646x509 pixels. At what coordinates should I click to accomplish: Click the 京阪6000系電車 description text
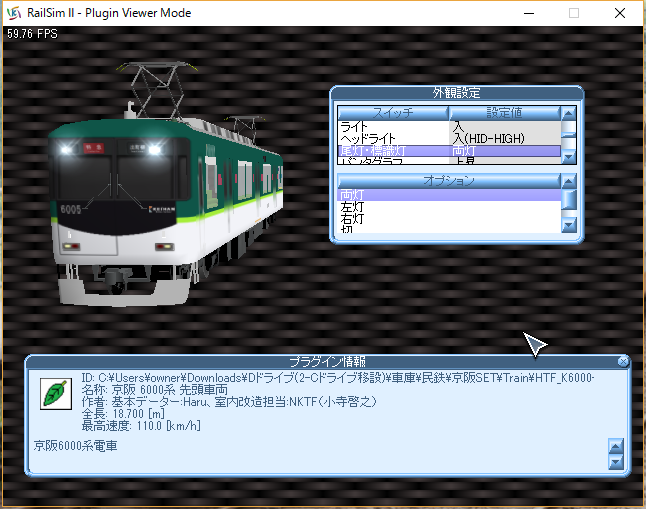[x=75, y=446]
